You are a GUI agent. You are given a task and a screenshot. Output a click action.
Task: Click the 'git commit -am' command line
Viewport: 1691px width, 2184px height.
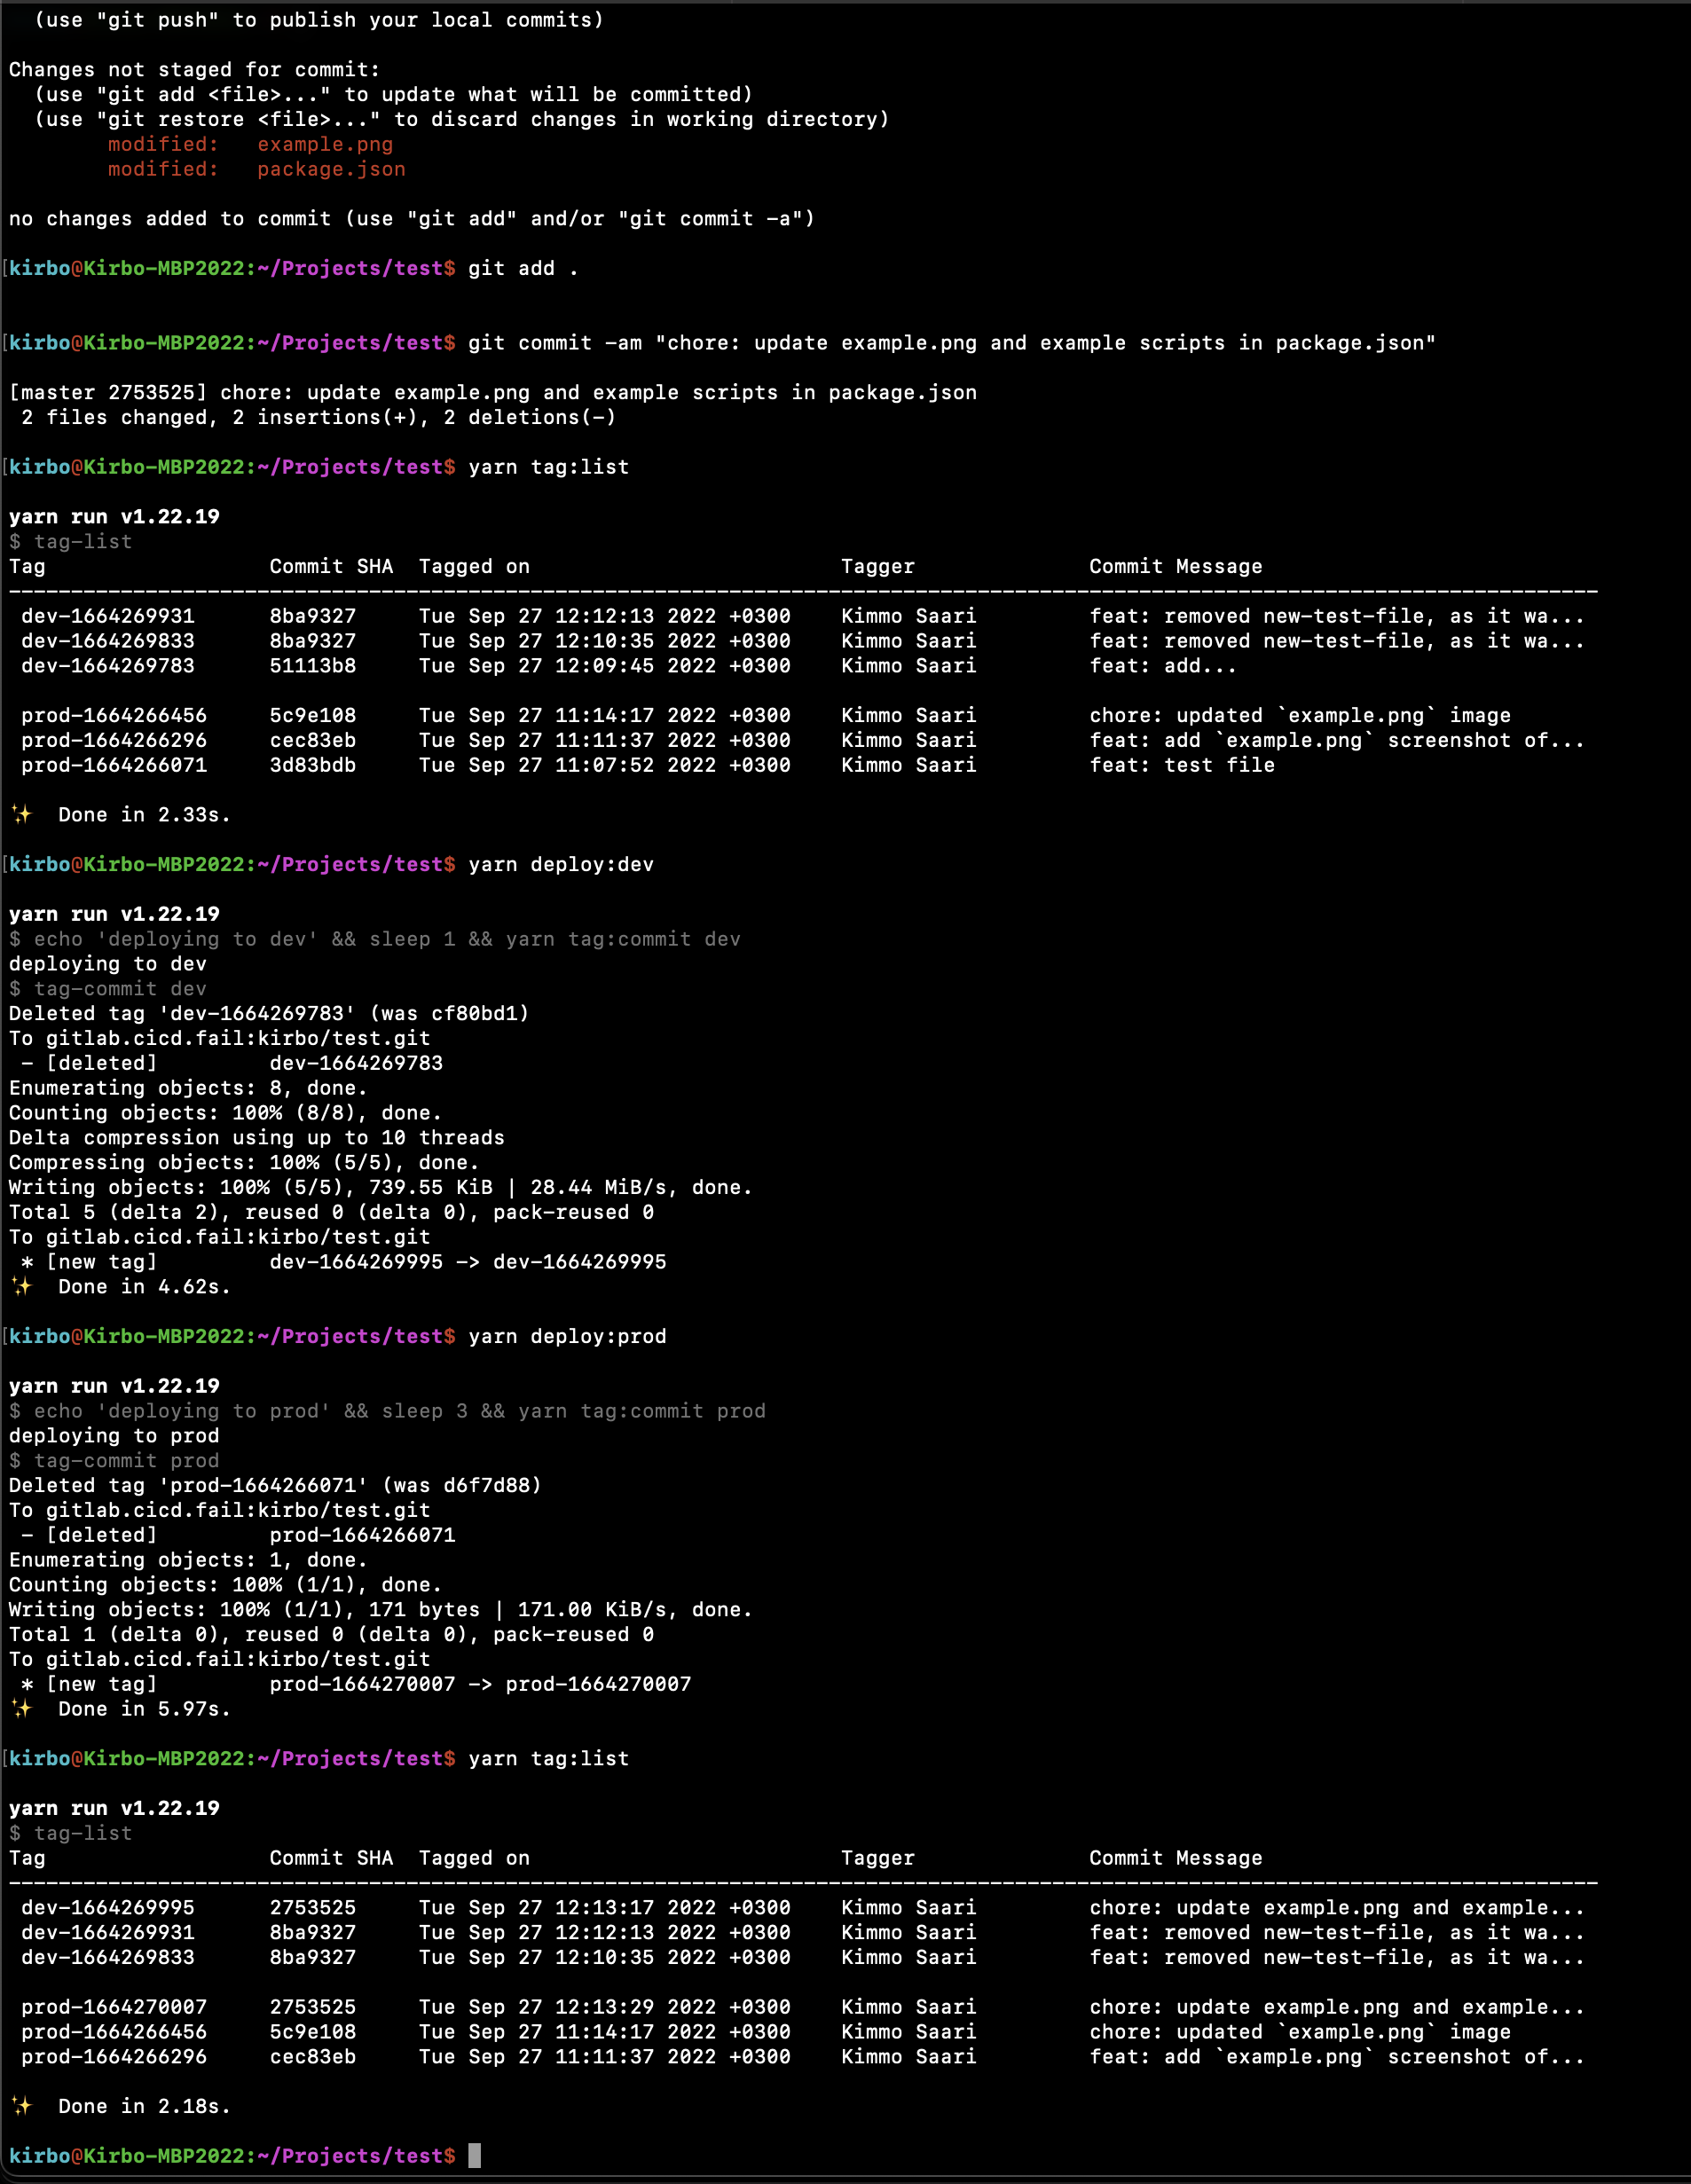click(952, 343)
